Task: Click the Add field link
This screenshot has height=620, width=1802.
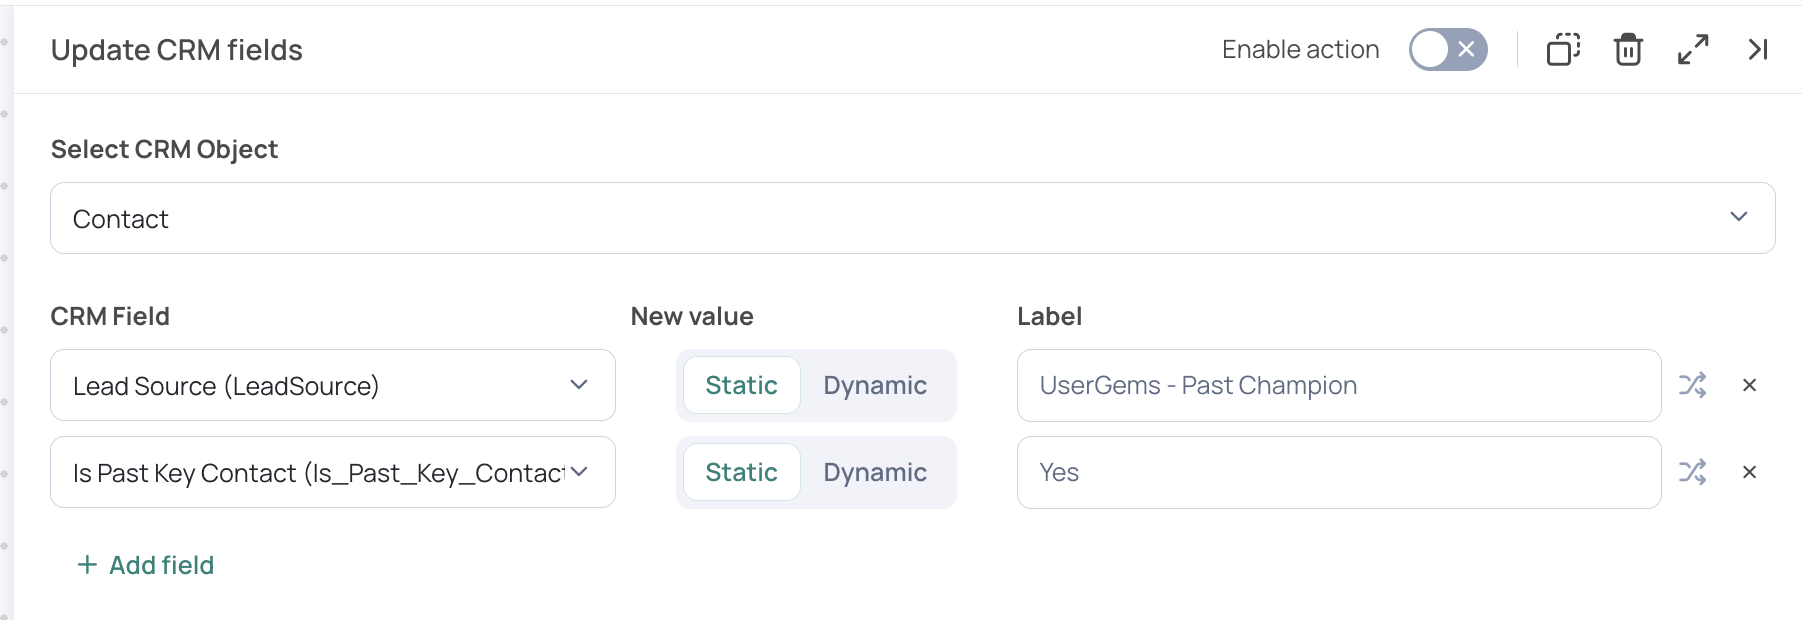Action: click(x=146, y=565)
